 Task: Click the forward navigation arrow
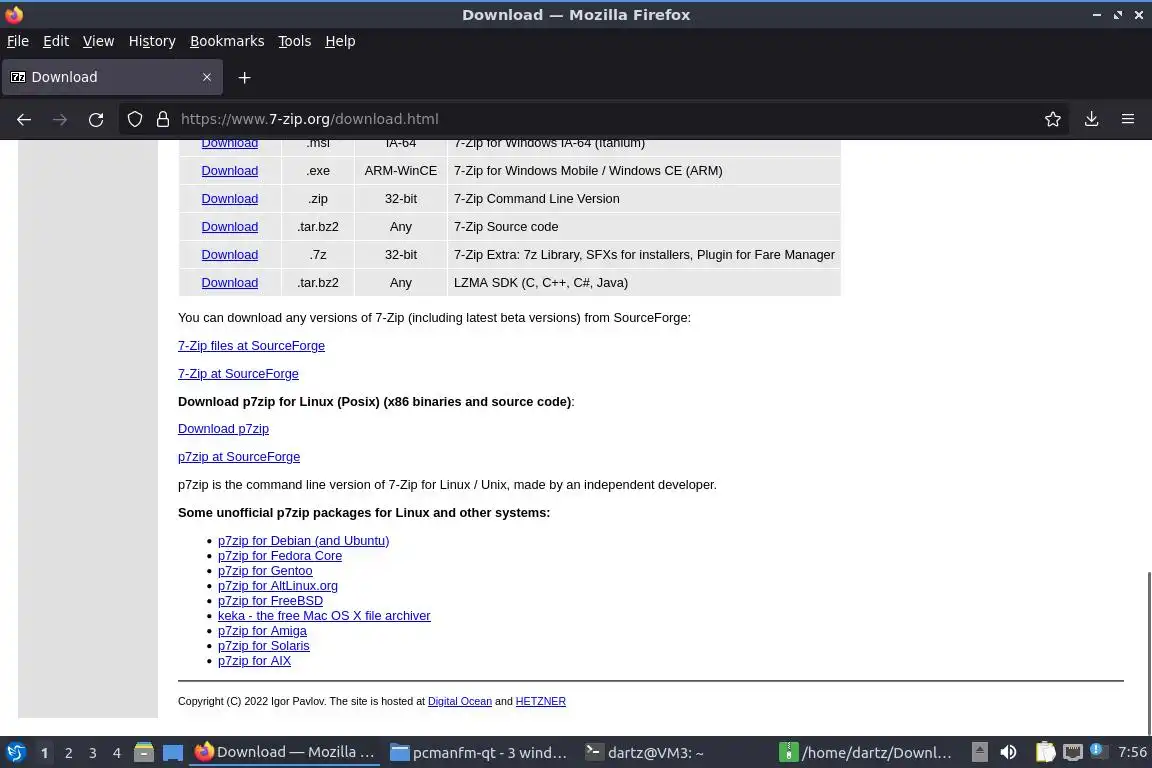60,119
